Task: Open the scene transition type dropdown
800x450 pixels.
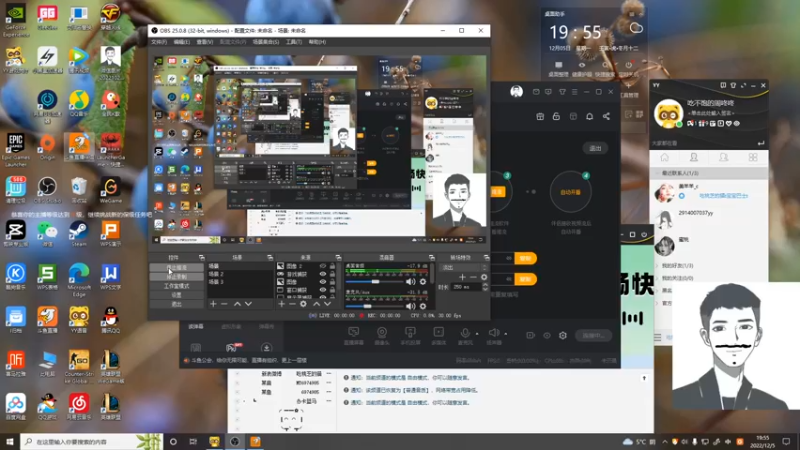Action: pyautogui.click(x=464, y=267)
